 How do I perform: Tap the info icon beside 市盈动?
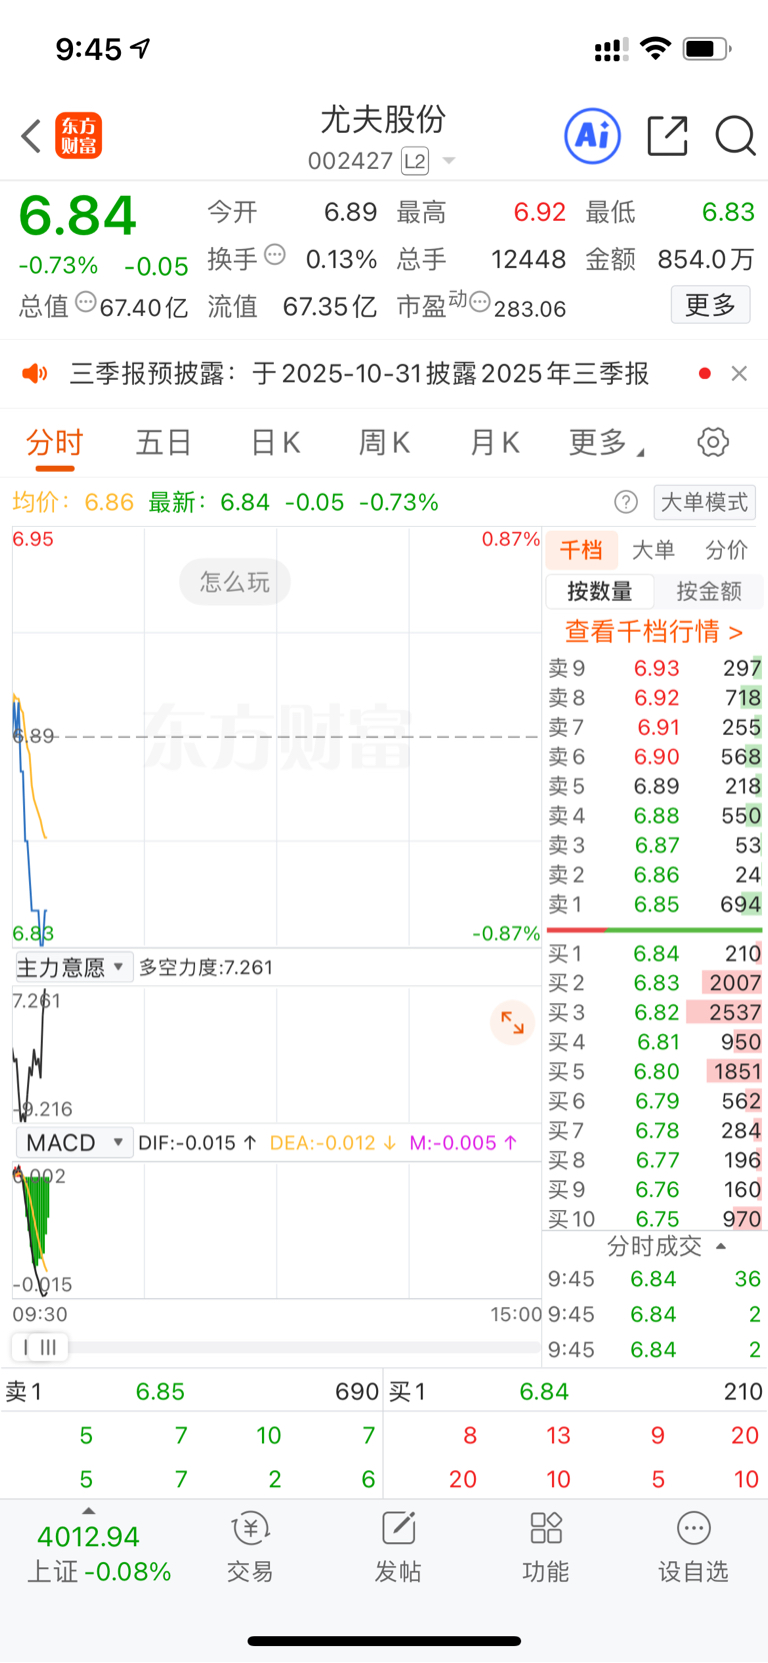(480, 302)
